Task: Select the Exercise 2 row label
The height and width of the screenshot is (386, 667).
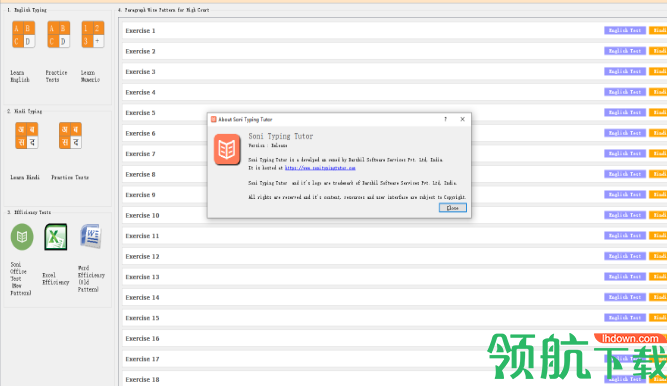Action: (x=140, y=51)
